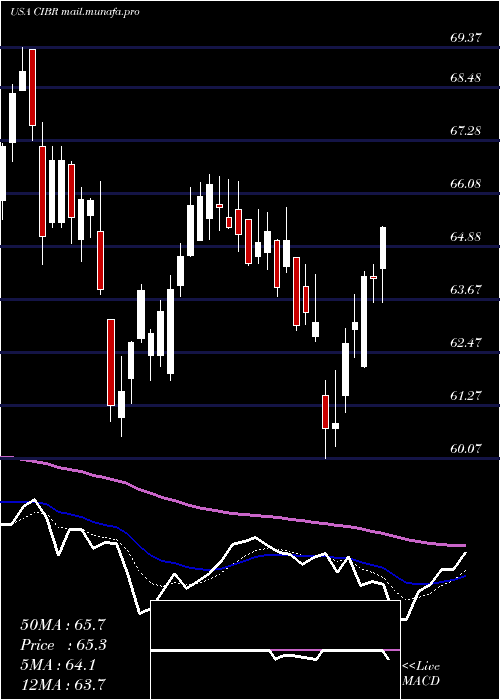Click the 67.28 price axis label
Image resolution: width=500 pixels, height=700 pixels.
[466, 131]
